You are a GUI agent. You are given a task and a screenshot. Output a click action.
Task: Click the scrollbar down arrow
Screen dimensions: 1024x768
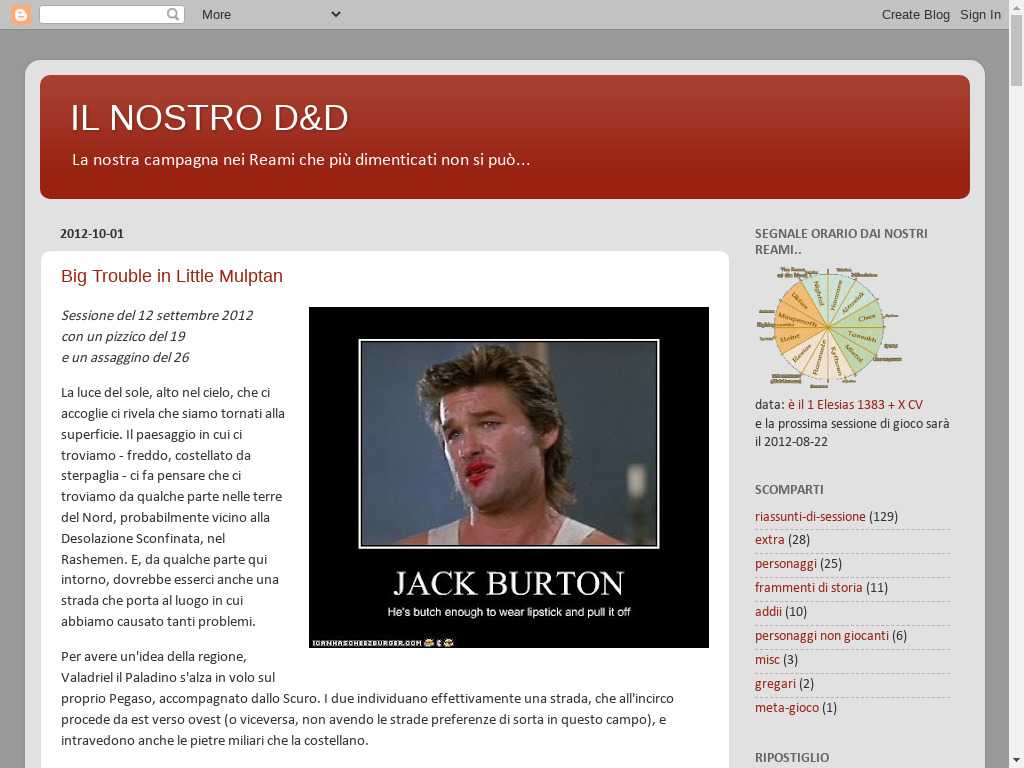coord(1016,759)
